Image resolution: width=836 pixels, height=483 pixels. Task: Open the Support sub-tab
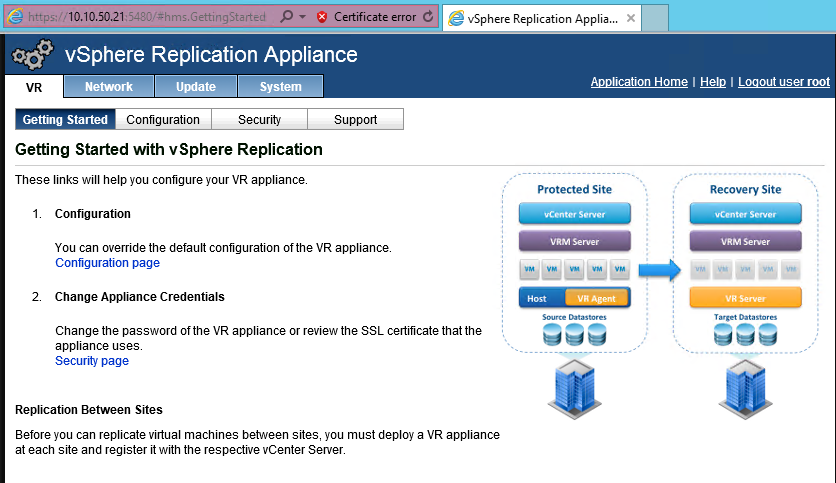[x=355, y=120]
